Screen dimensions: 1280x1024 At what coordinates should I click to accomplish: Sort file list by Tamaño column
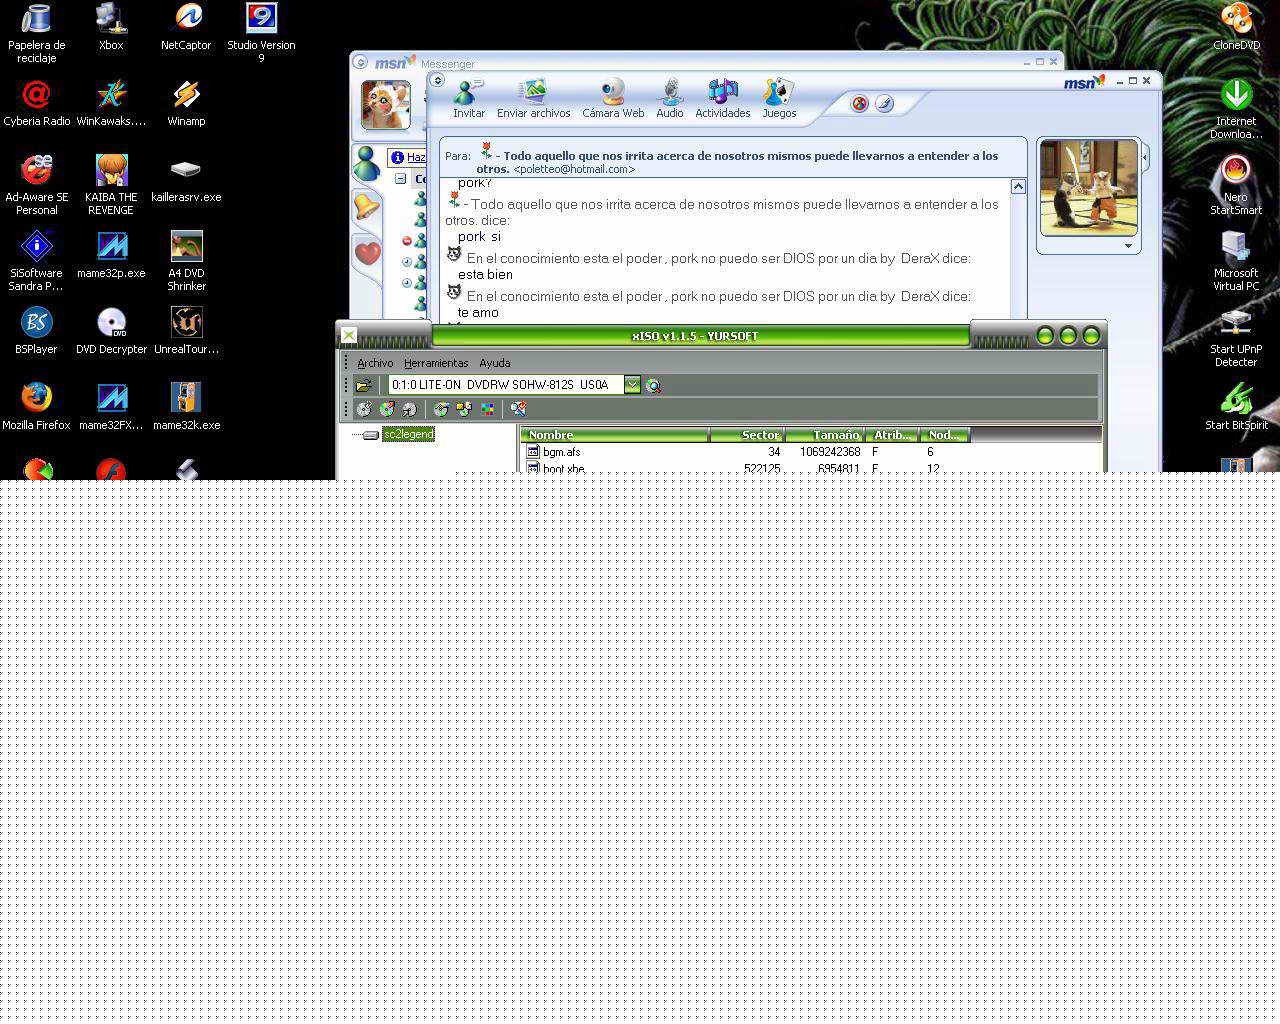pos(825,435)
